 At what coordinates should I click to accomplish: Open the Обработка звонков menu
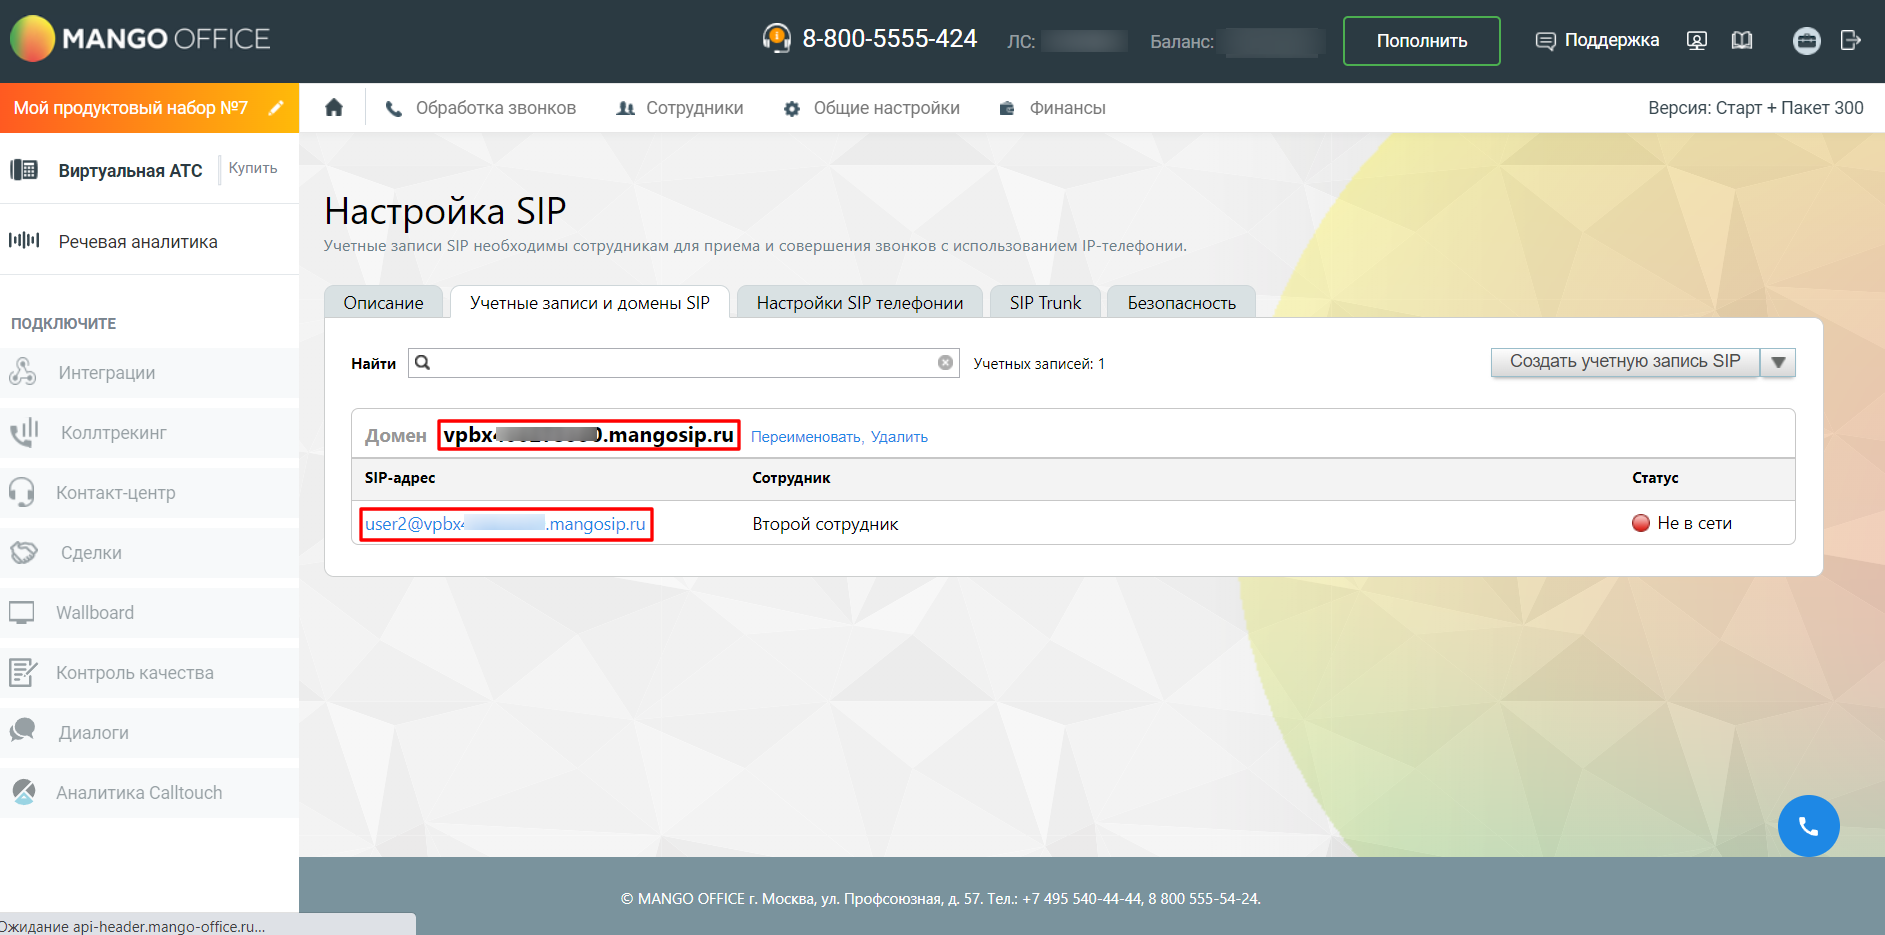pos(481,108)
